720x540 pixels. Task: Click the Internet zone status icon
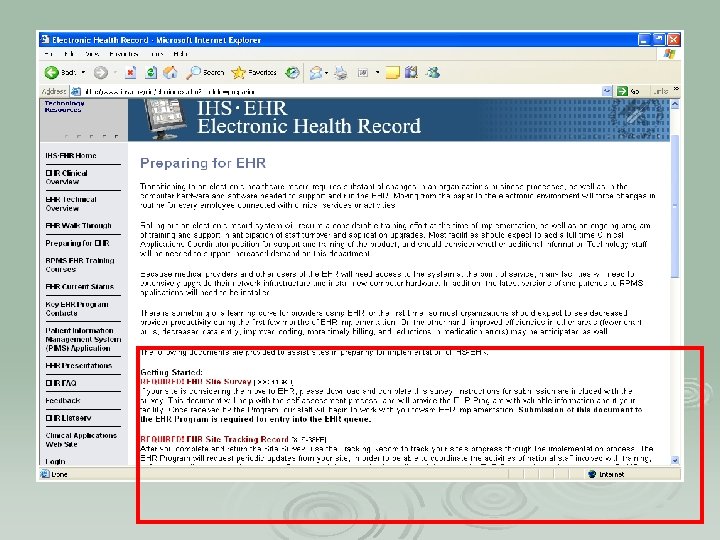click(x=591, y=474)
